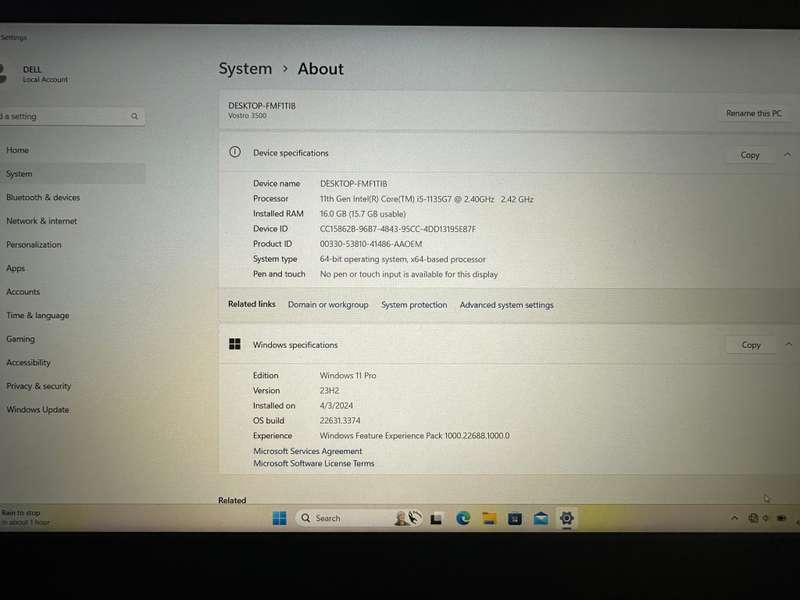
Task: Click the Version value 23H2
Action: (329, 390)
